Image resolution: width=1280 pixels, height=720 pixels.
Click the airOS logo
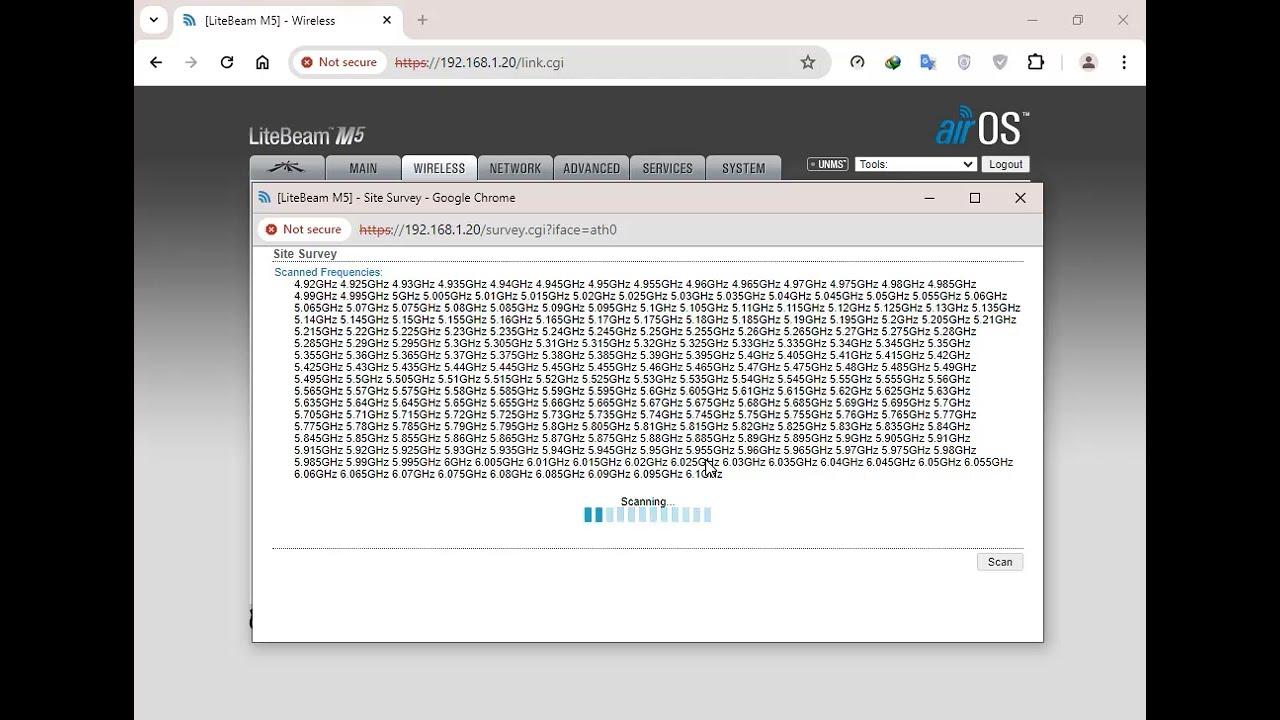[981, 126]
